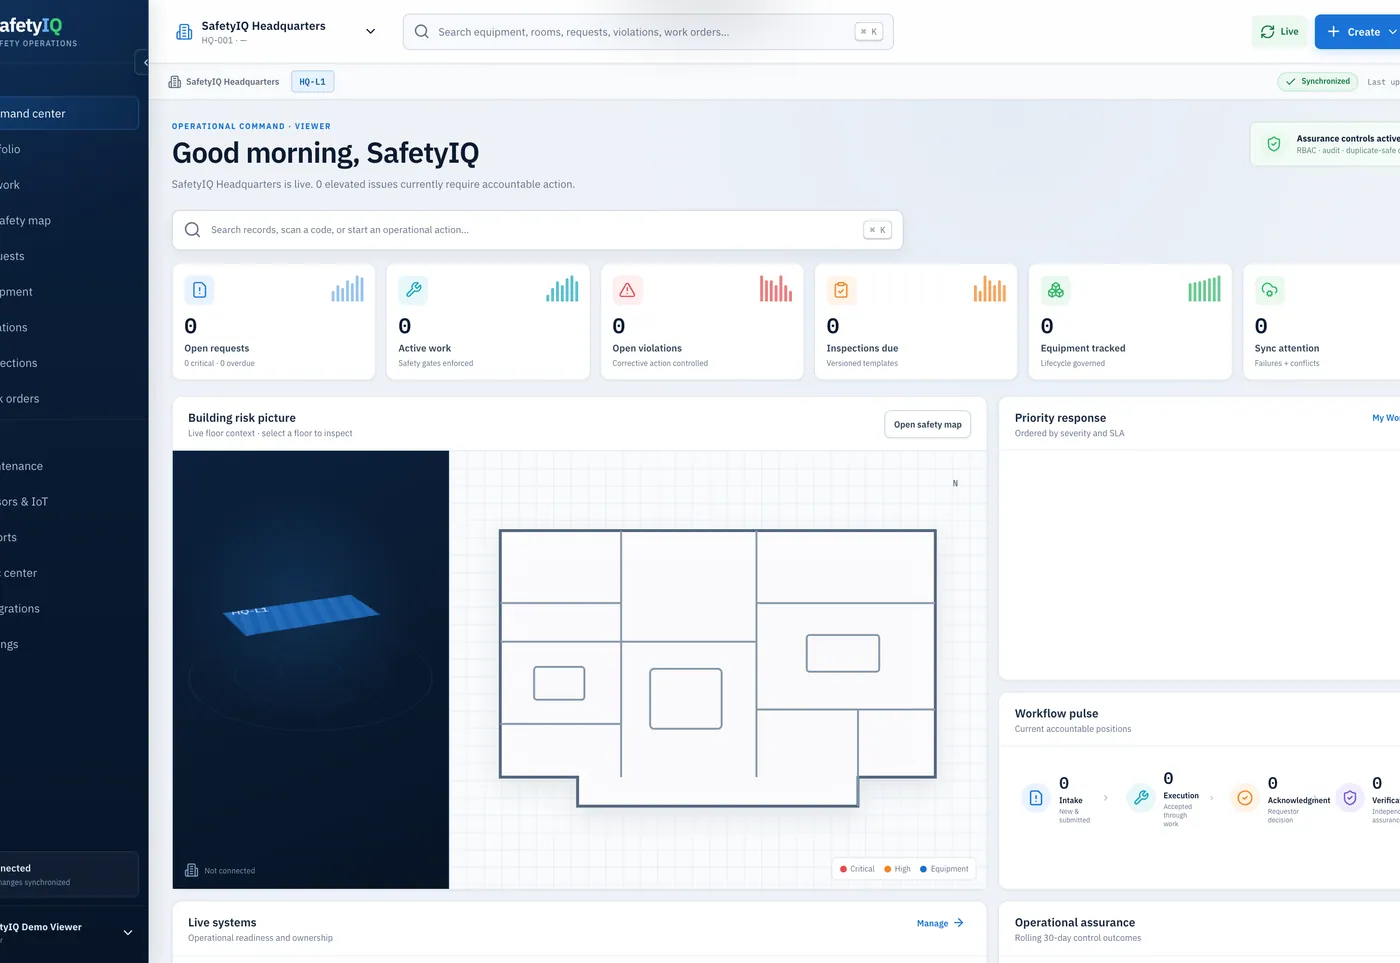Viewport: 1400px width, 963px height.
Task: Click the Intake workflow stage icon
Action: 1036,798
